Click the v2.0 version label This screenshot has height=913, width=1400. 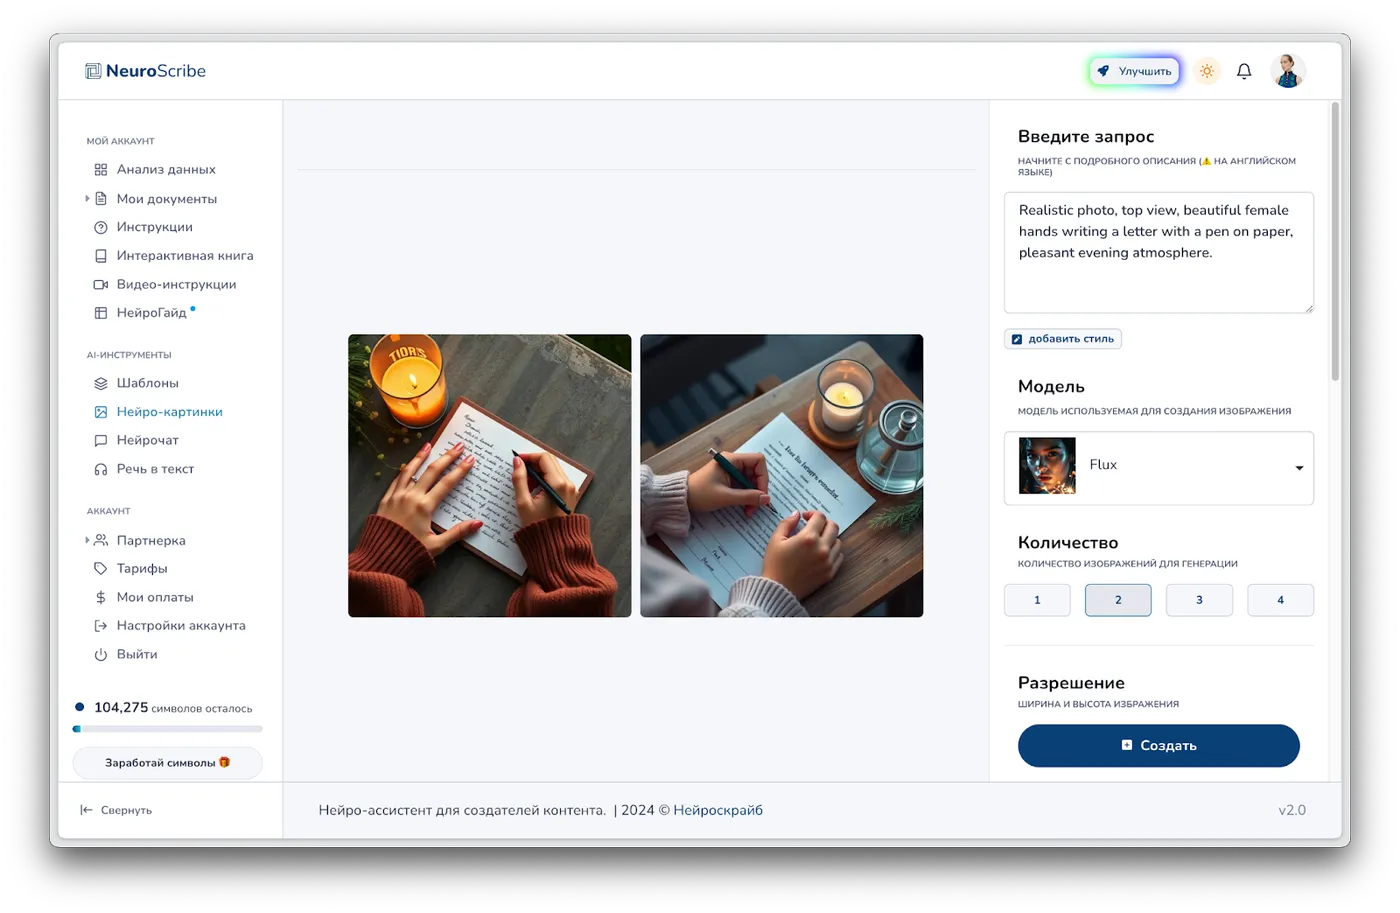click(x=1292, y=810)
